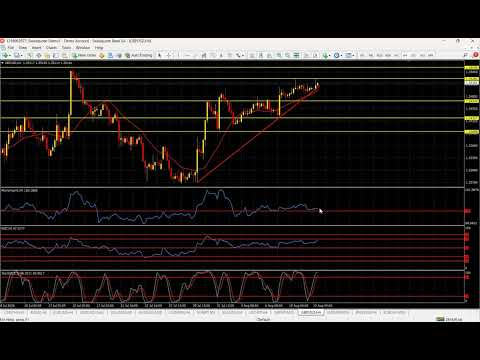Open the Window menu
The image size is (480, 360).
(83, 48)
